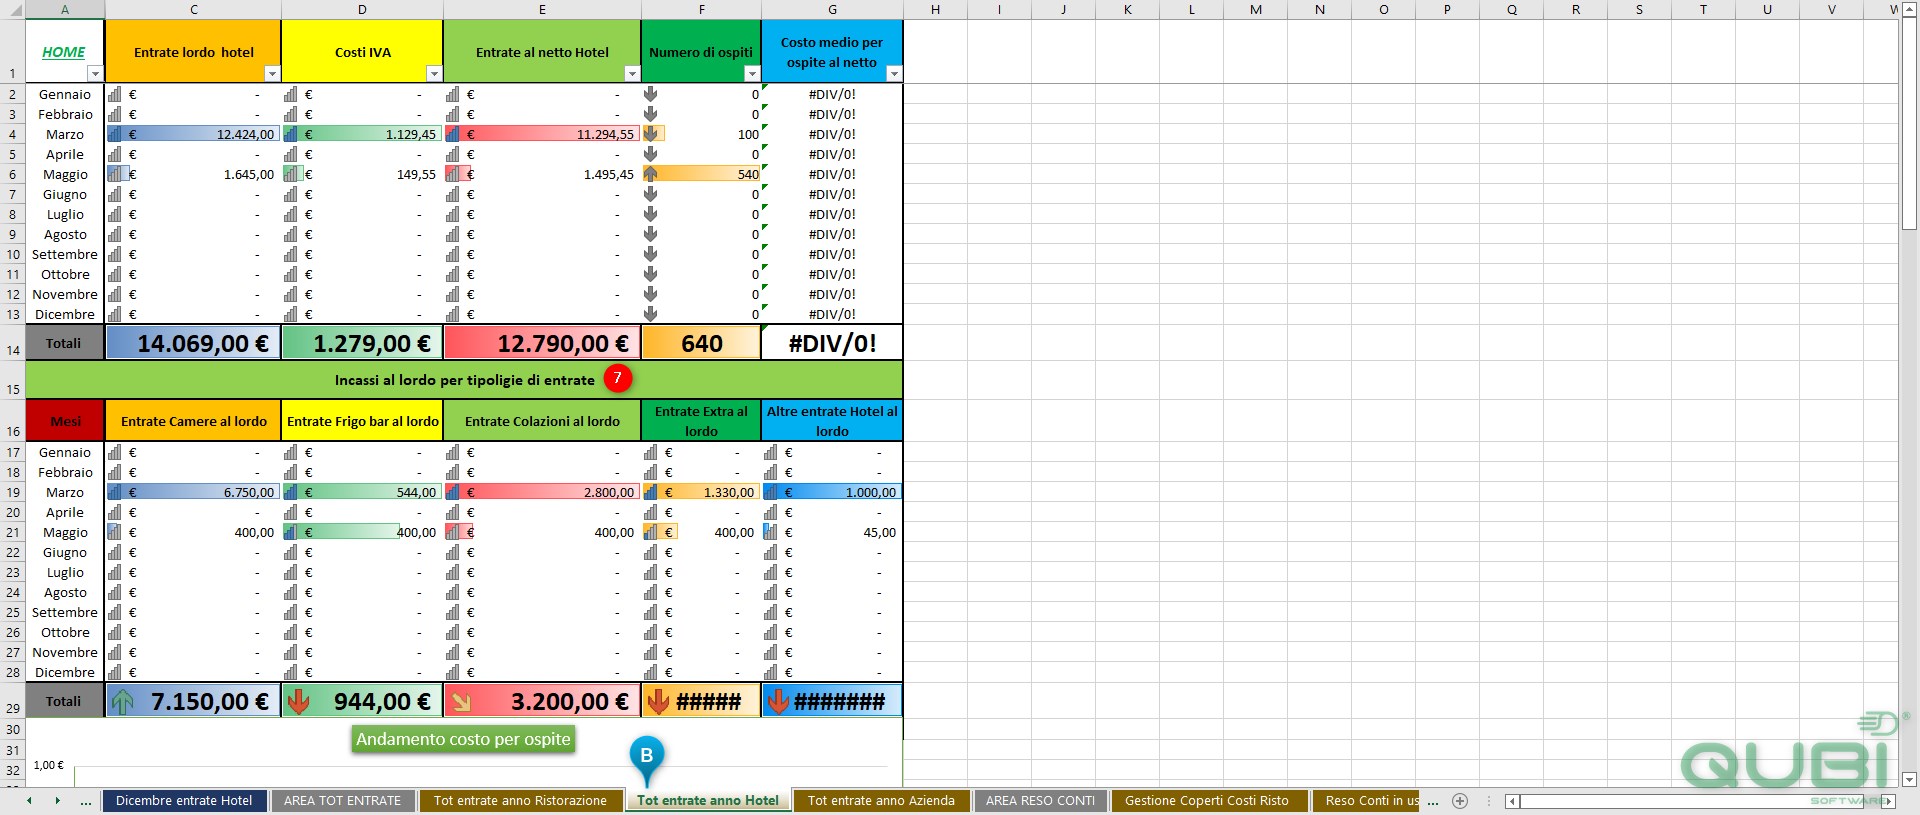Click the add new sheet plus icon
Screen dimensions: 1920x815
pyautogui.click(x=1460, y=801)
